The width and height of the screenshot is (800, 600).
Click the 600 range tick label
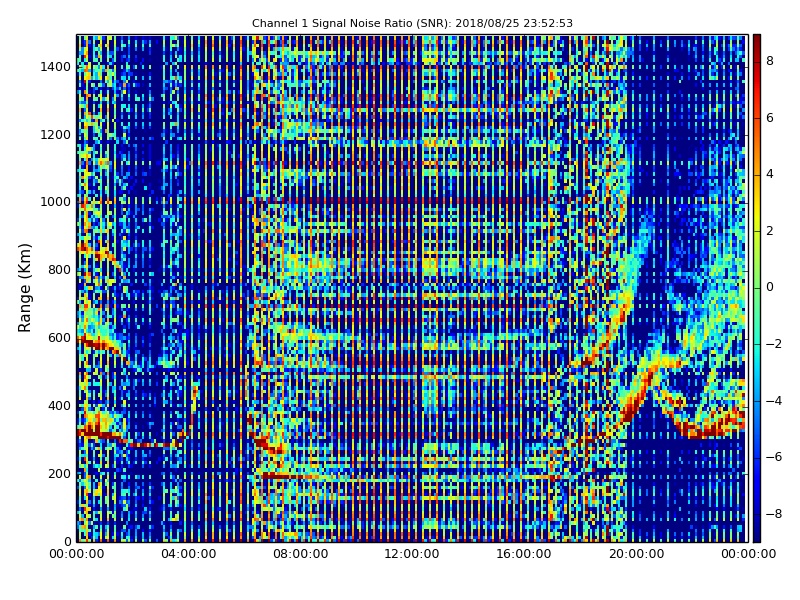pos(59,338)
